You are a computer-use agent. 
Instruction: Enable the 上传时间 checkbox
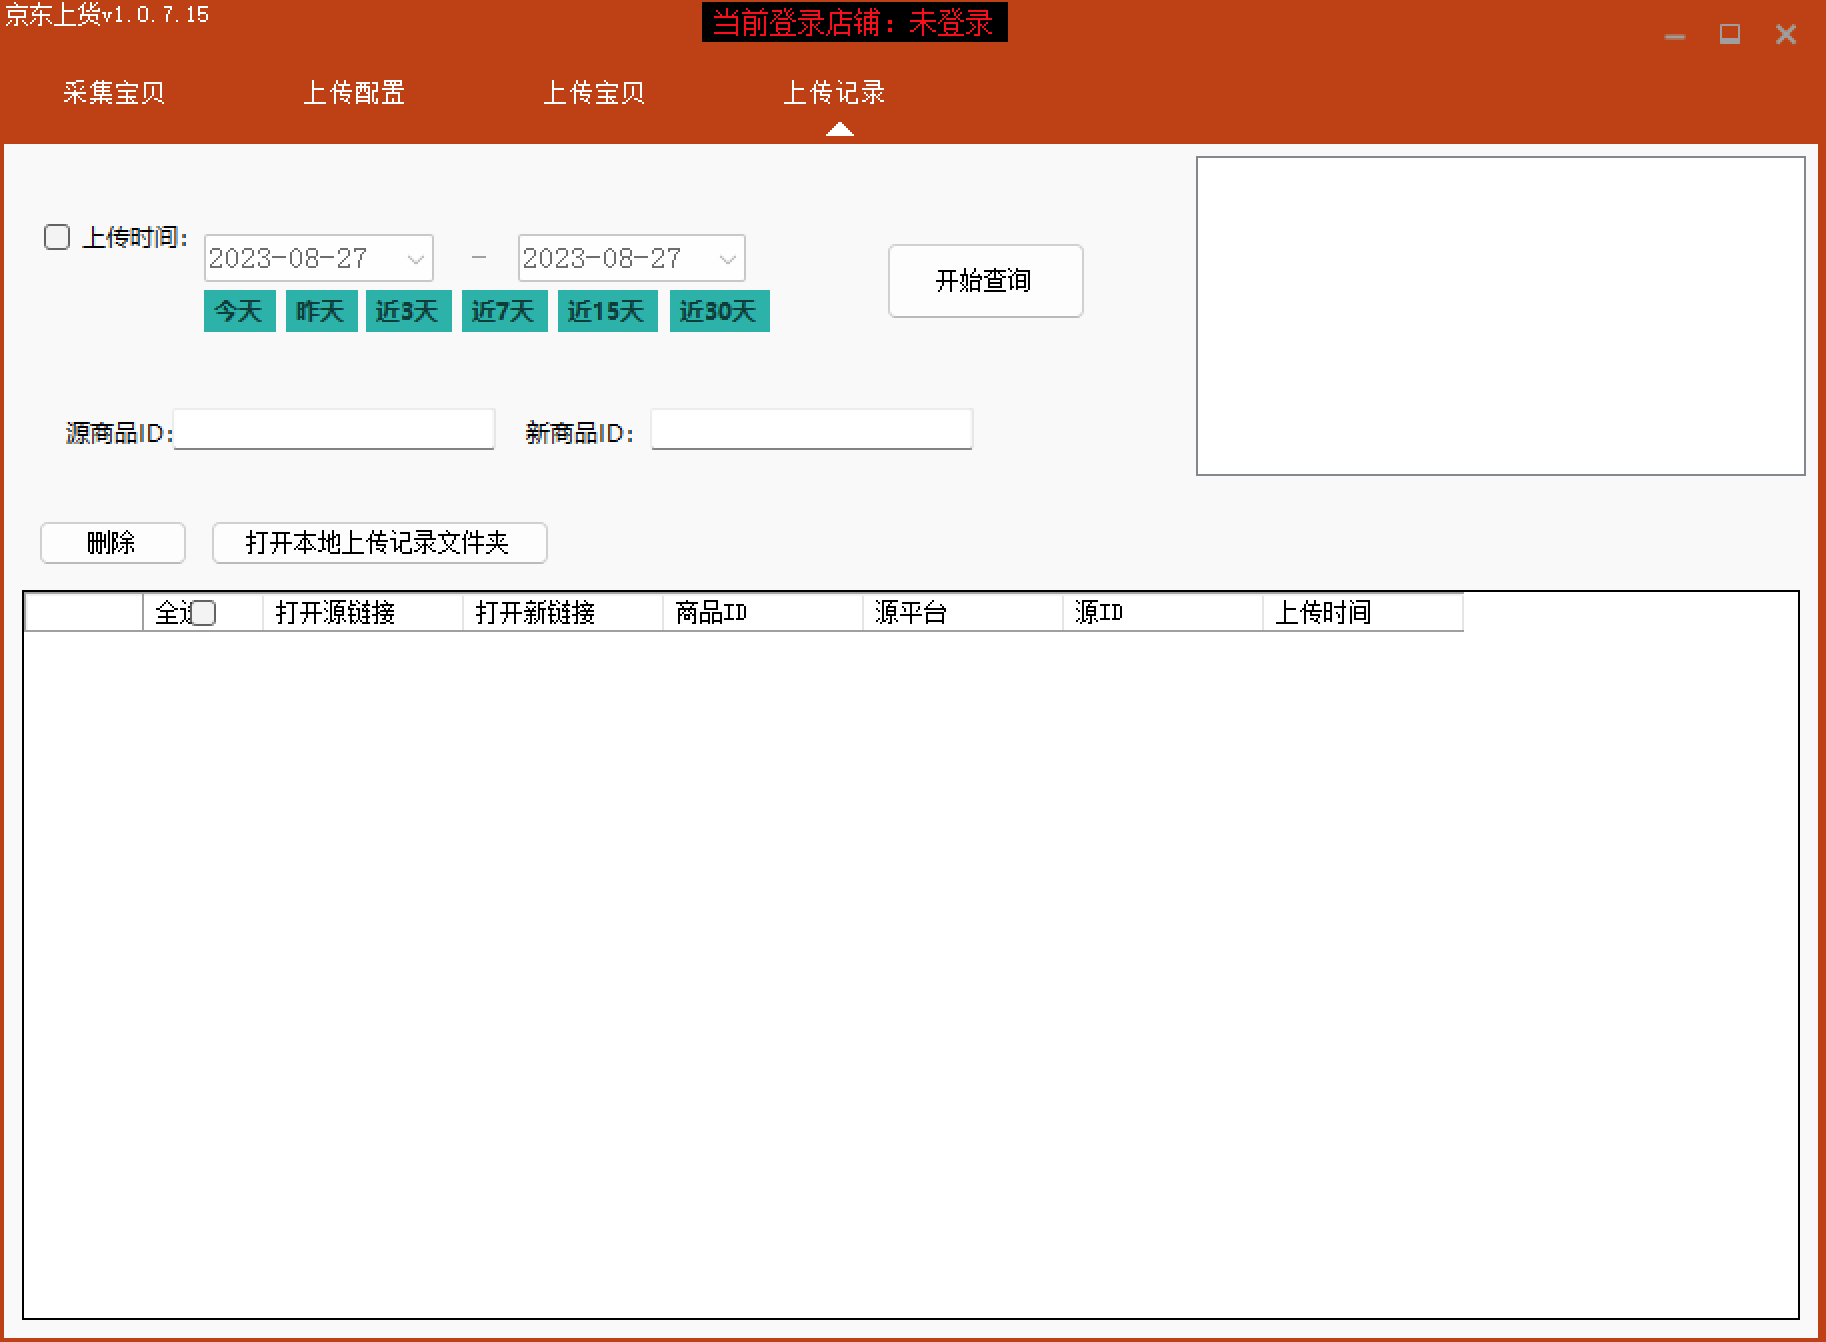click(57, 237)
